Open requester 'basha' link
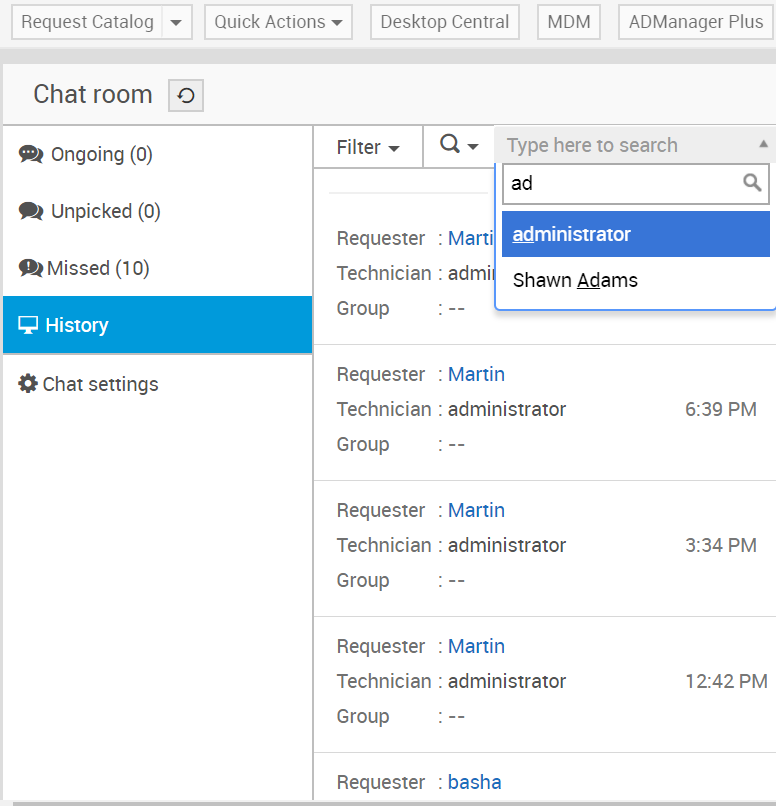Image resolution: width=776 pixels, height=806 pixels. point(474,782)
